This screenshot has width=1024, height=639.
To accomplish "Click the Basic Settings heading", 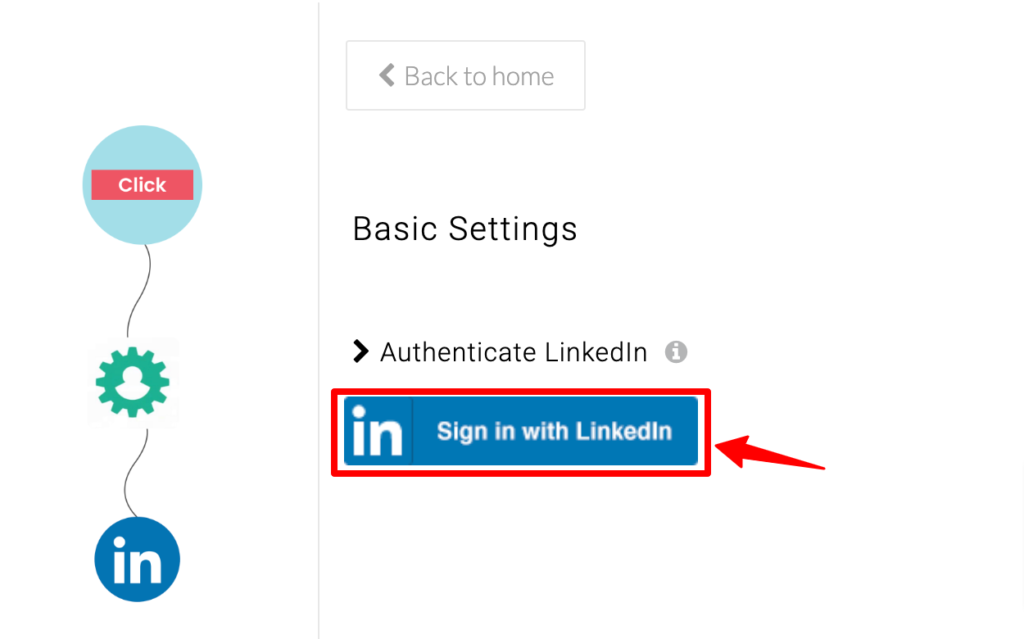I will [x=464, y=229].
